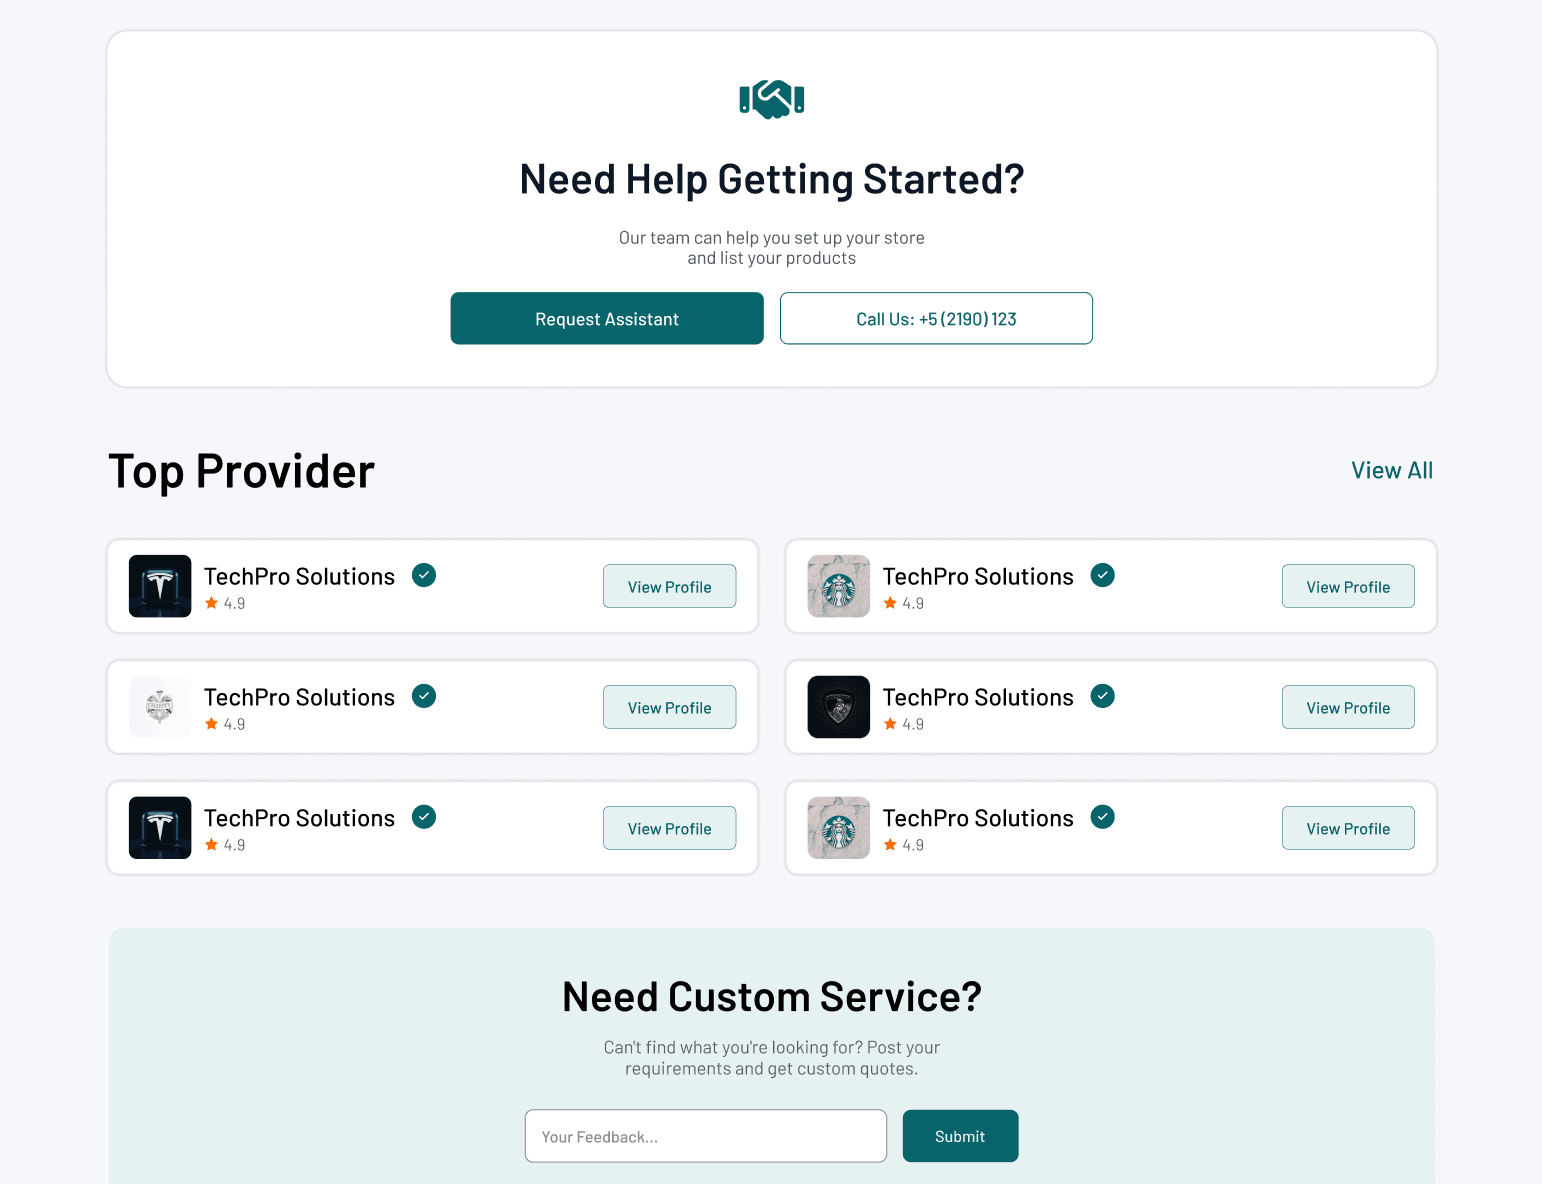Screen dimensions: 1542x1184
Task: View Profile for the black shield provider
Action: pyautogui.click(x=1348, y=707)
